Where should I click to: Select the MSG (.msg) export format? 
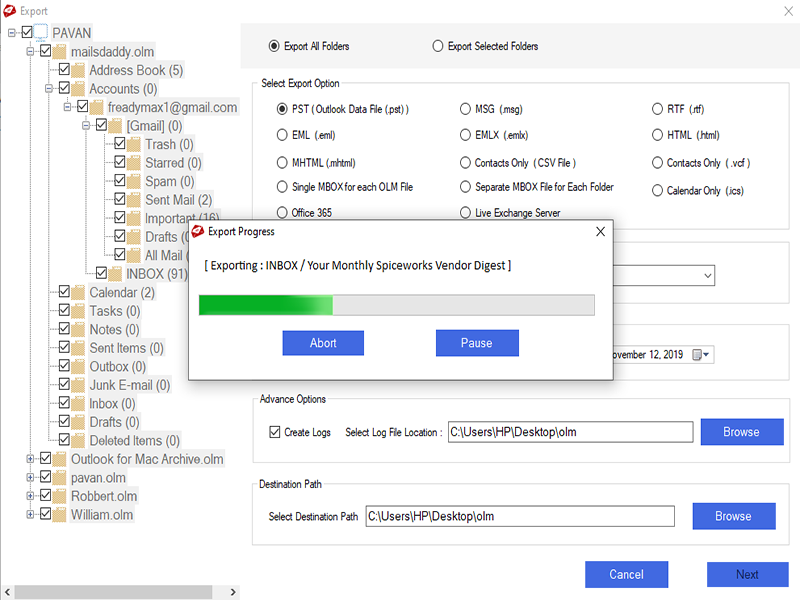point(466,108)
